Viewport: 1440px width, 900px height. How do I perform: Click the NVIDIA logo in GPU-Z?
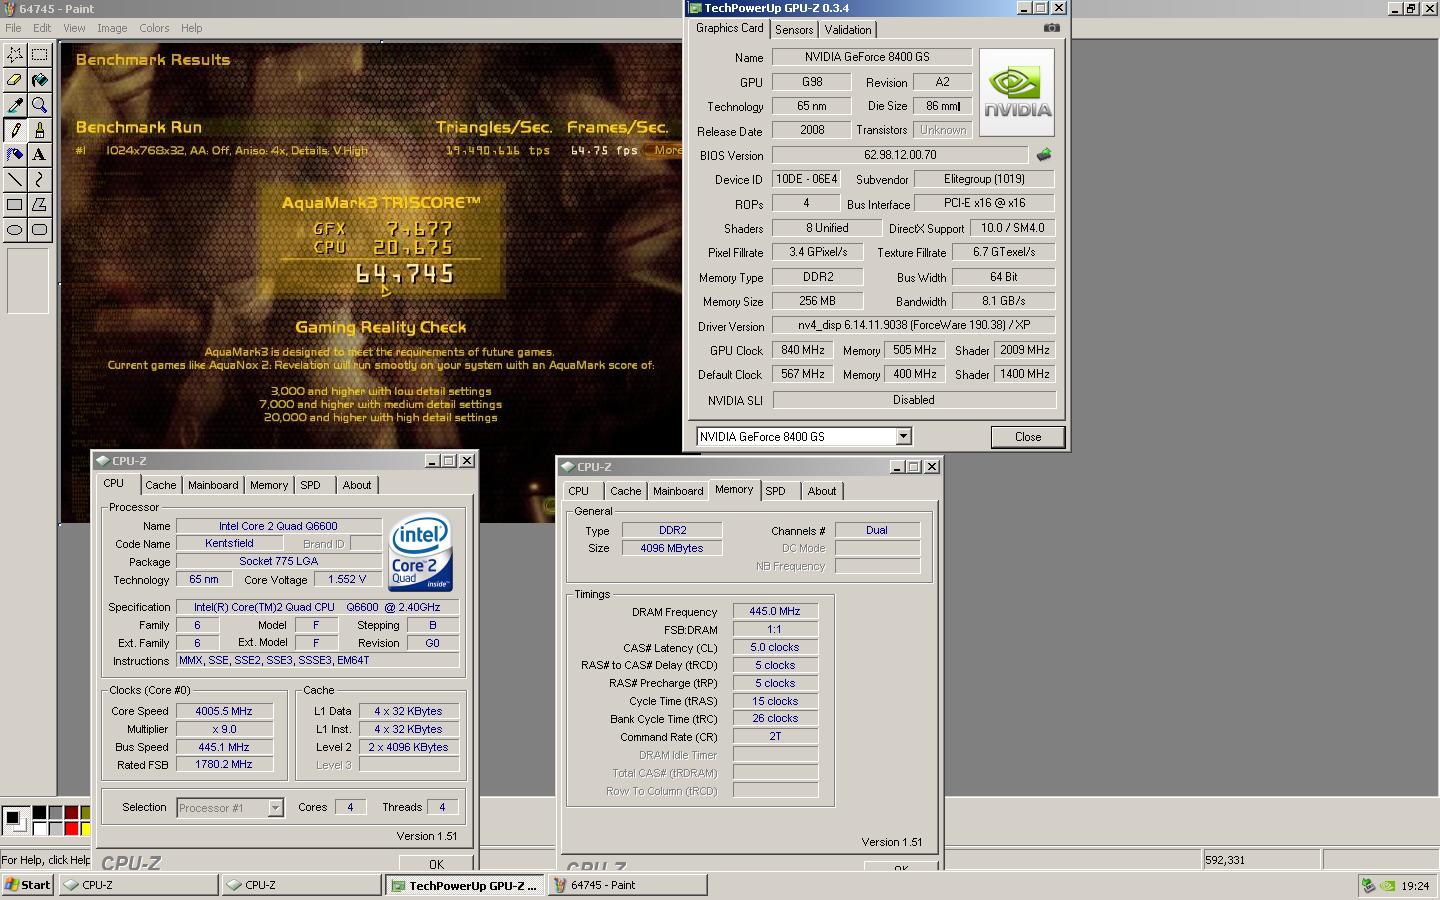pos(1017,93)
